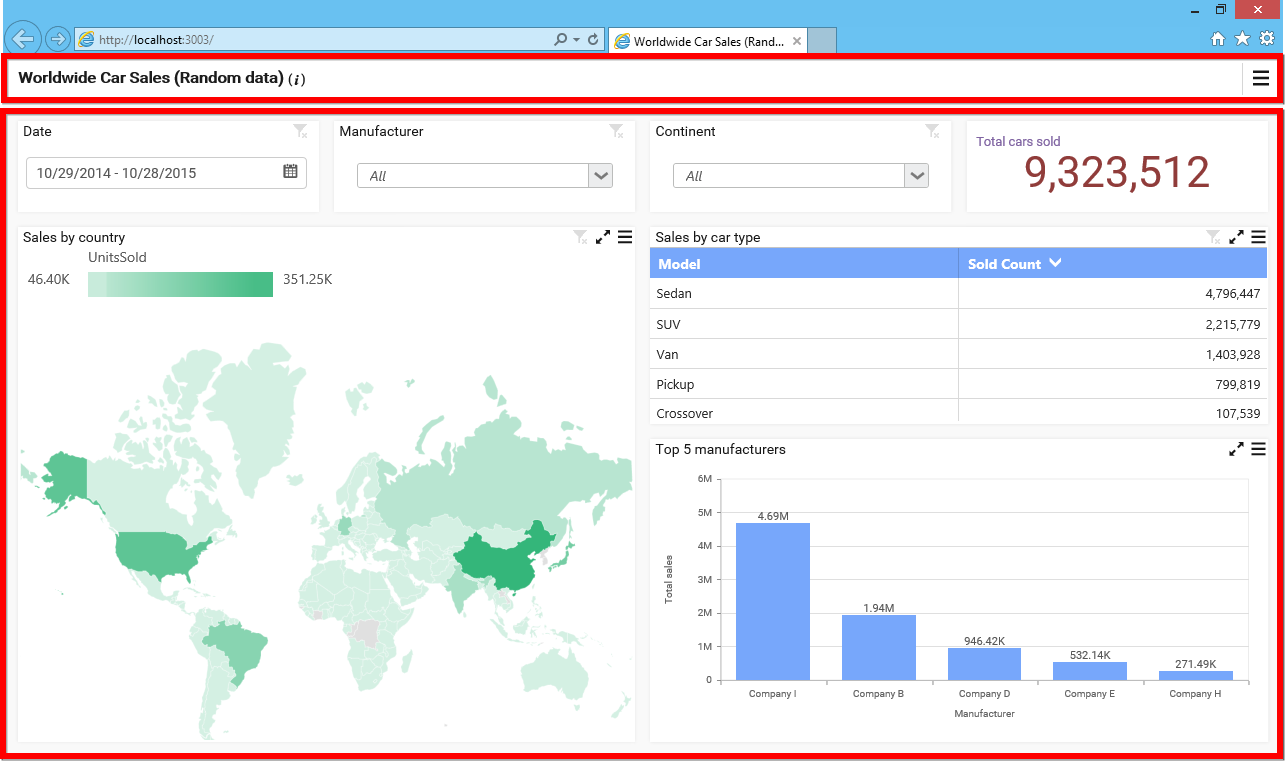Clear filter on Sales by country

coord(580,237)
